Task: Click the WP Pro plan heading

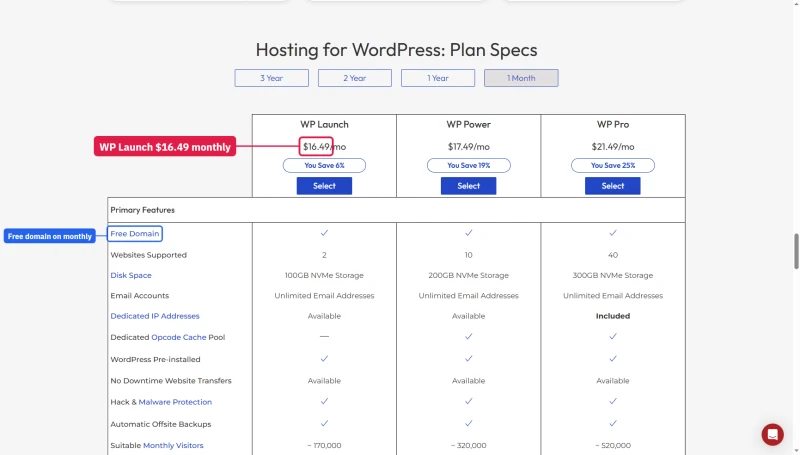Action: (613, 124)
